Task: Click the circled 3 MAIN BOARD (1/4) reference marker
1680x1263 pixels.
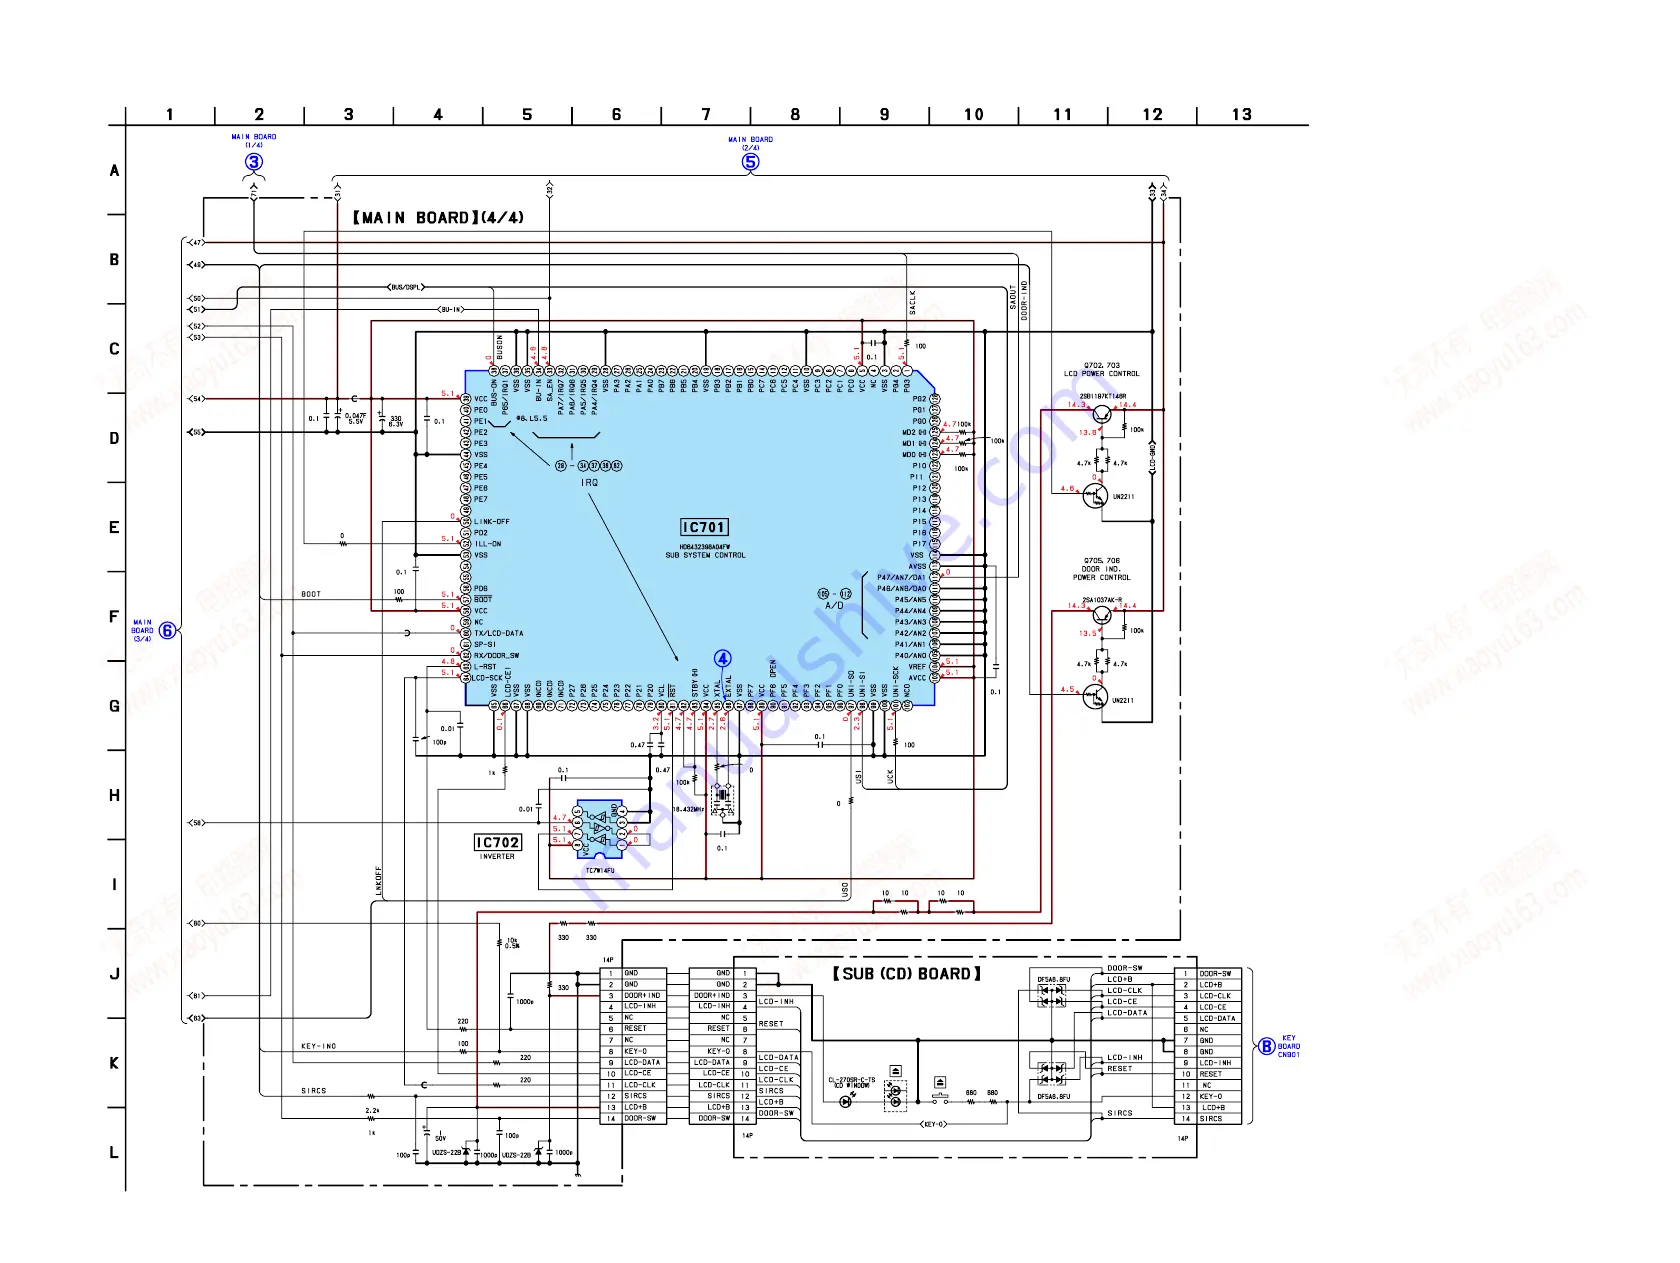Action: [254, 162]
